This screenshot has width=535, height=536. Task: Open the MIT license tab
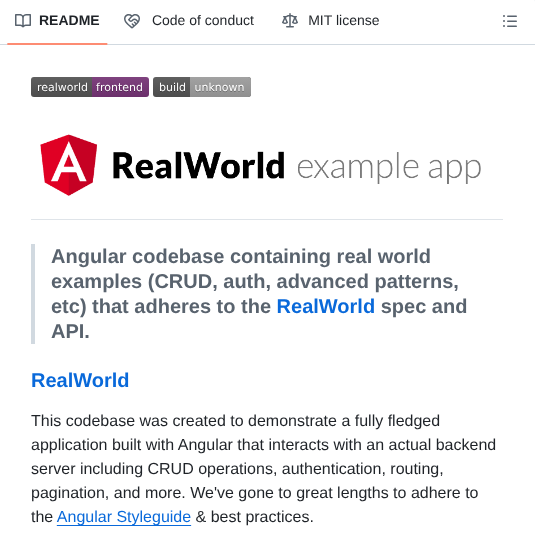pos(330,21)
